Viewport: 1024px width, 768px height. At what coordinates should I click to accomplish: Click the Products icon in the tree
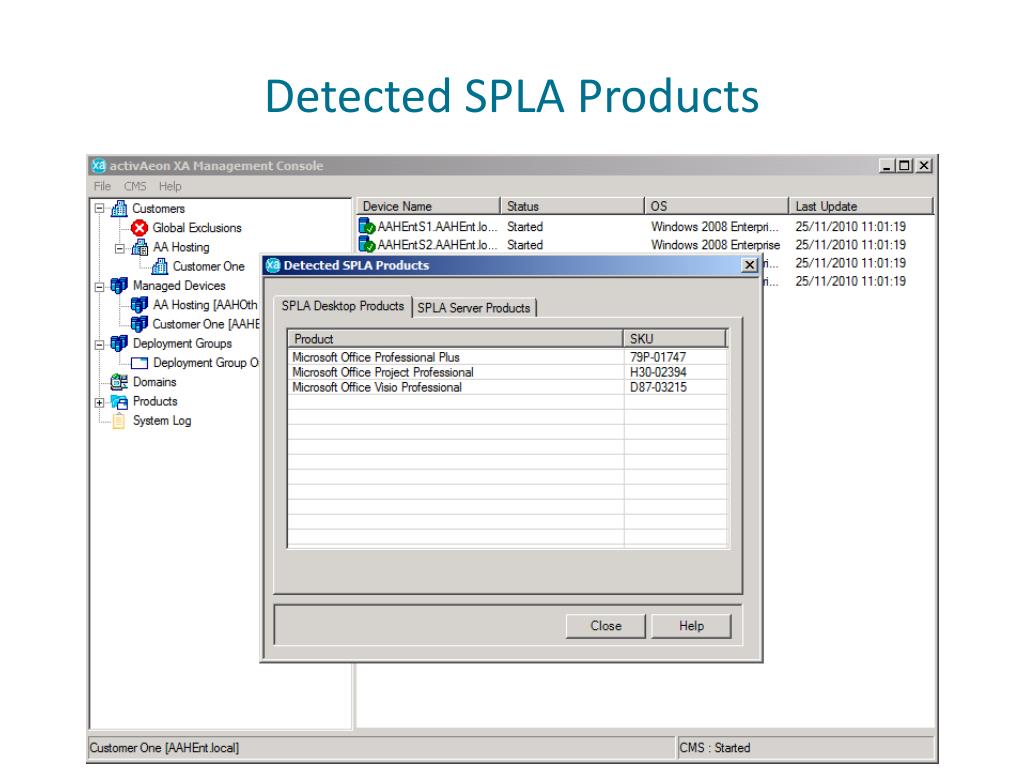120,402
